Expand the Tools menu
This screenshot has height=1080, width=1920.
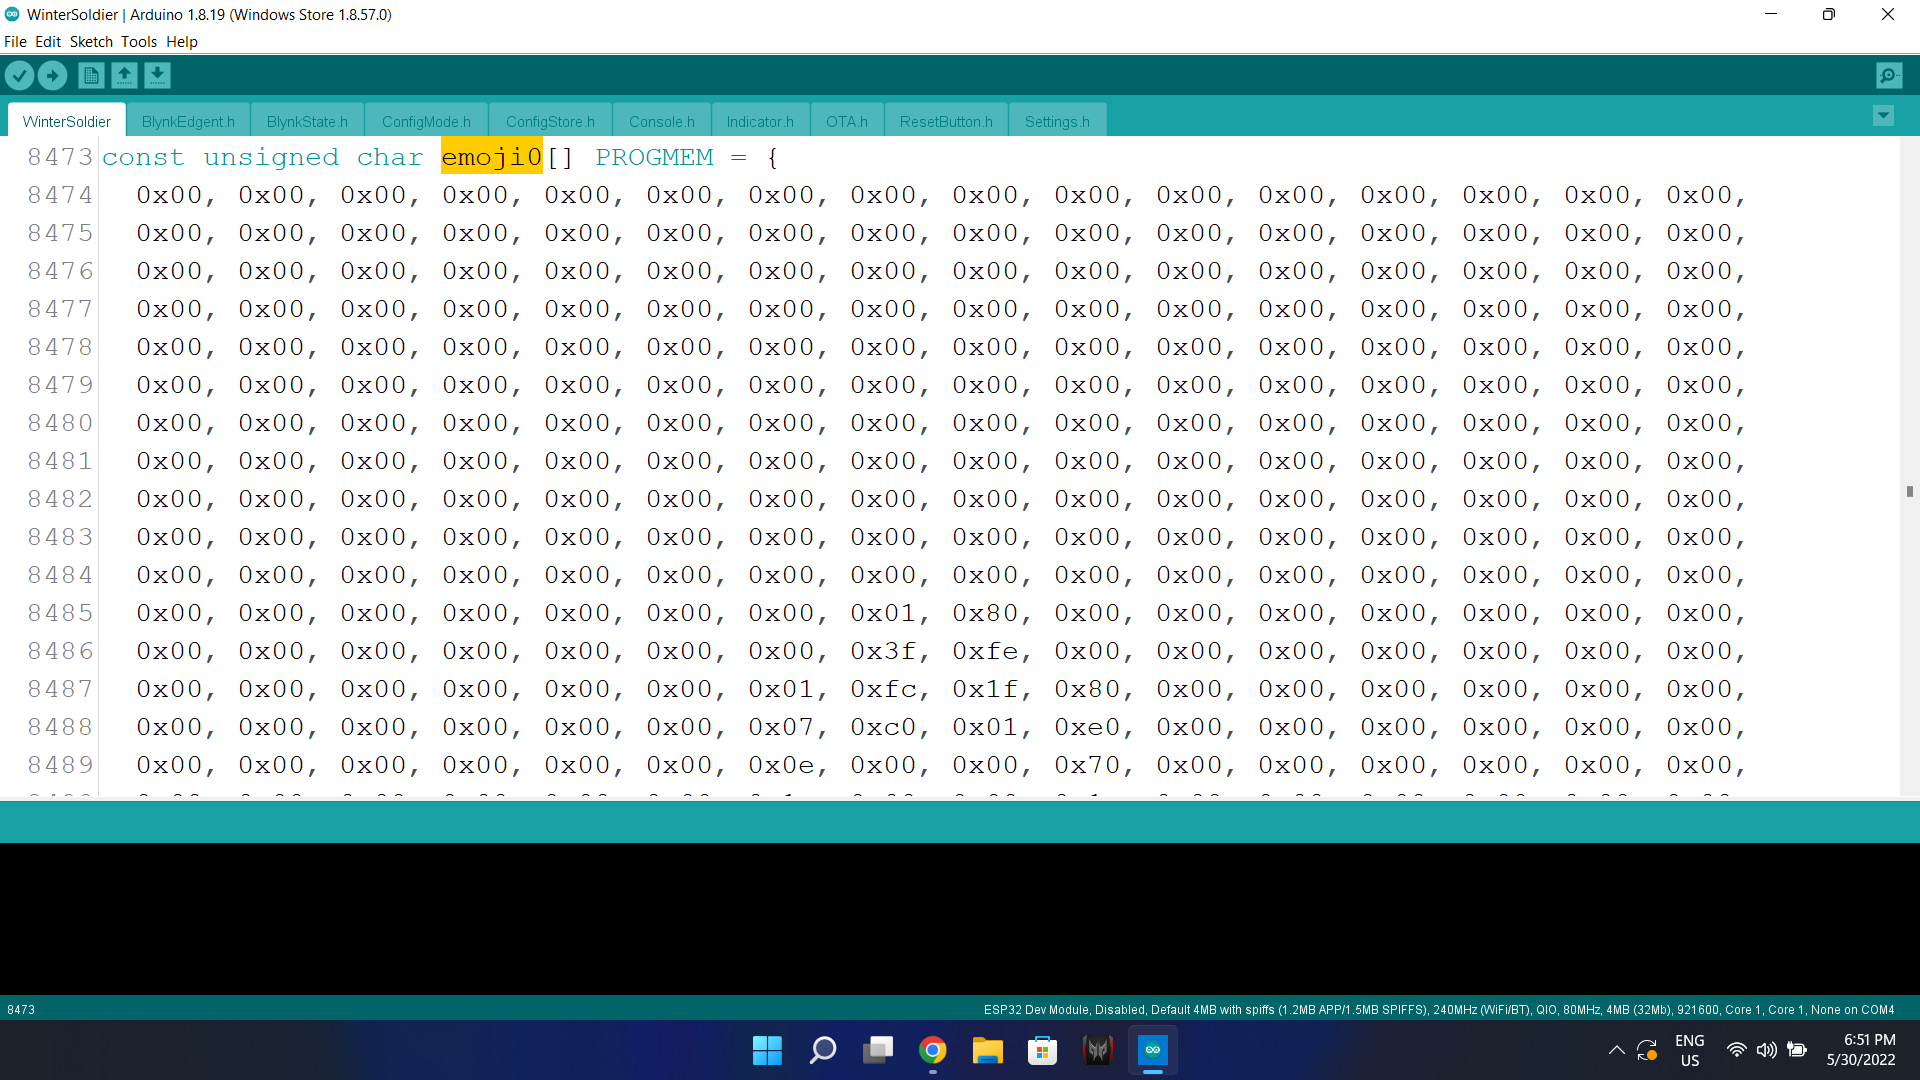point(138,42)
